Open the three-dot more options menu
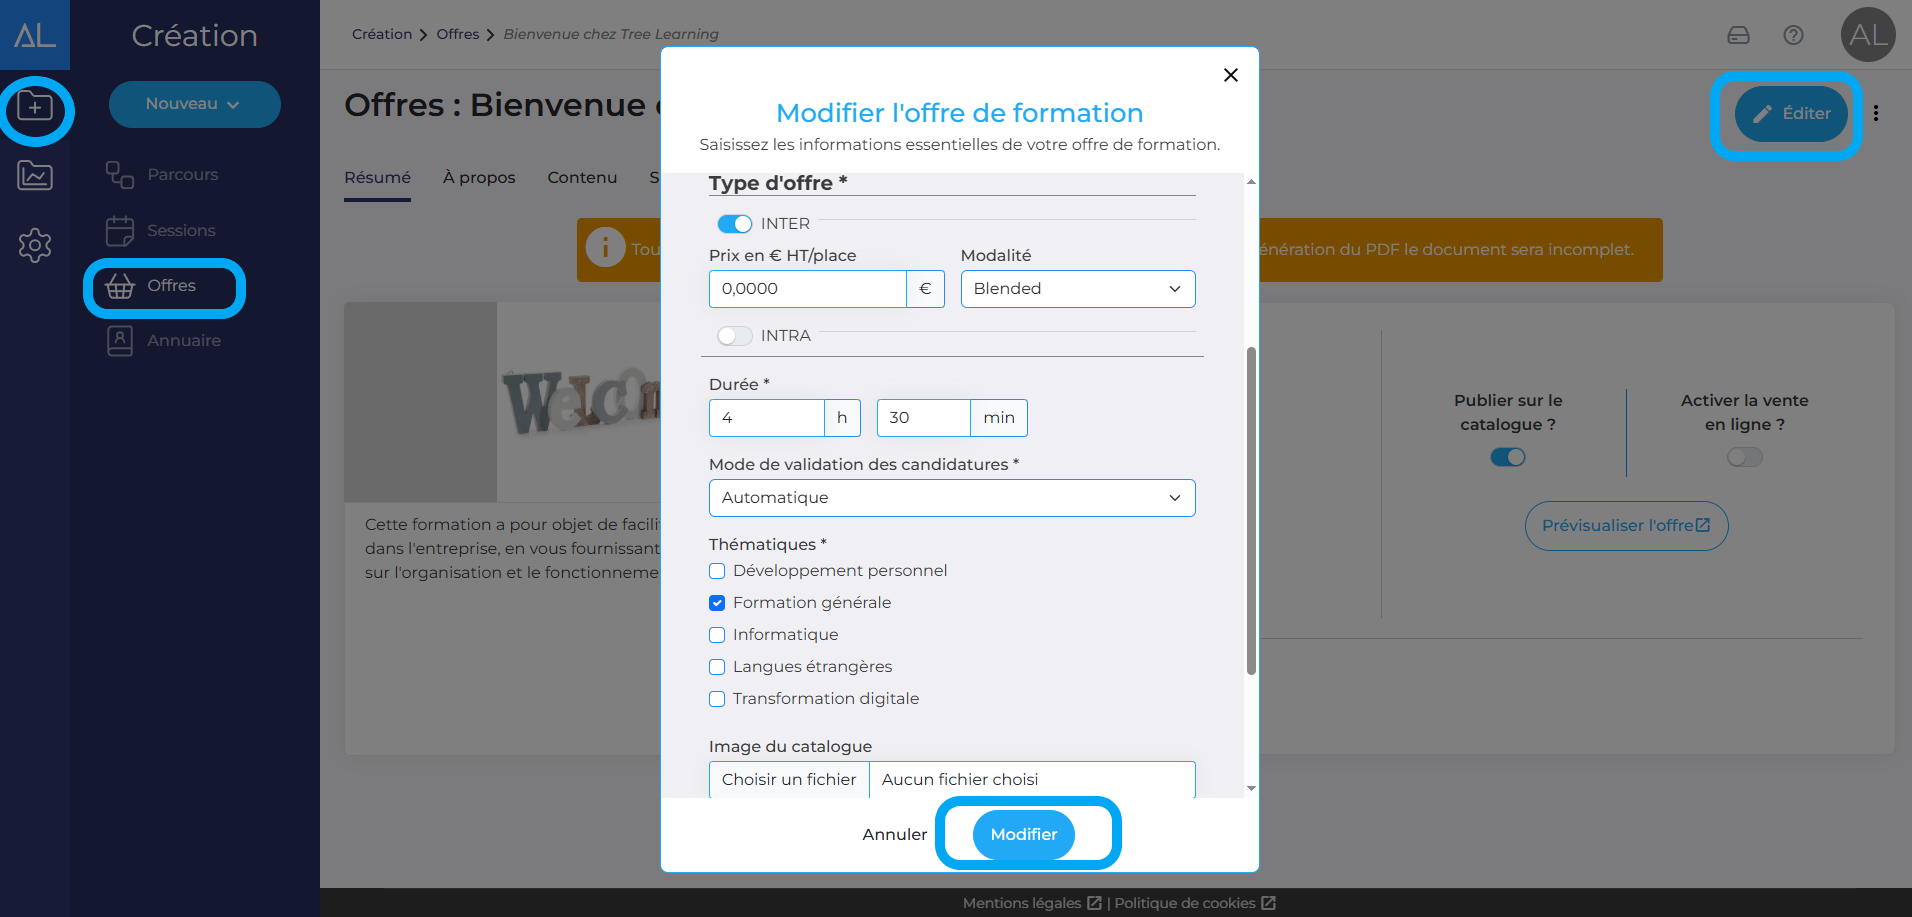The width and height of the screenshot is (1912, 917). 1876,113
